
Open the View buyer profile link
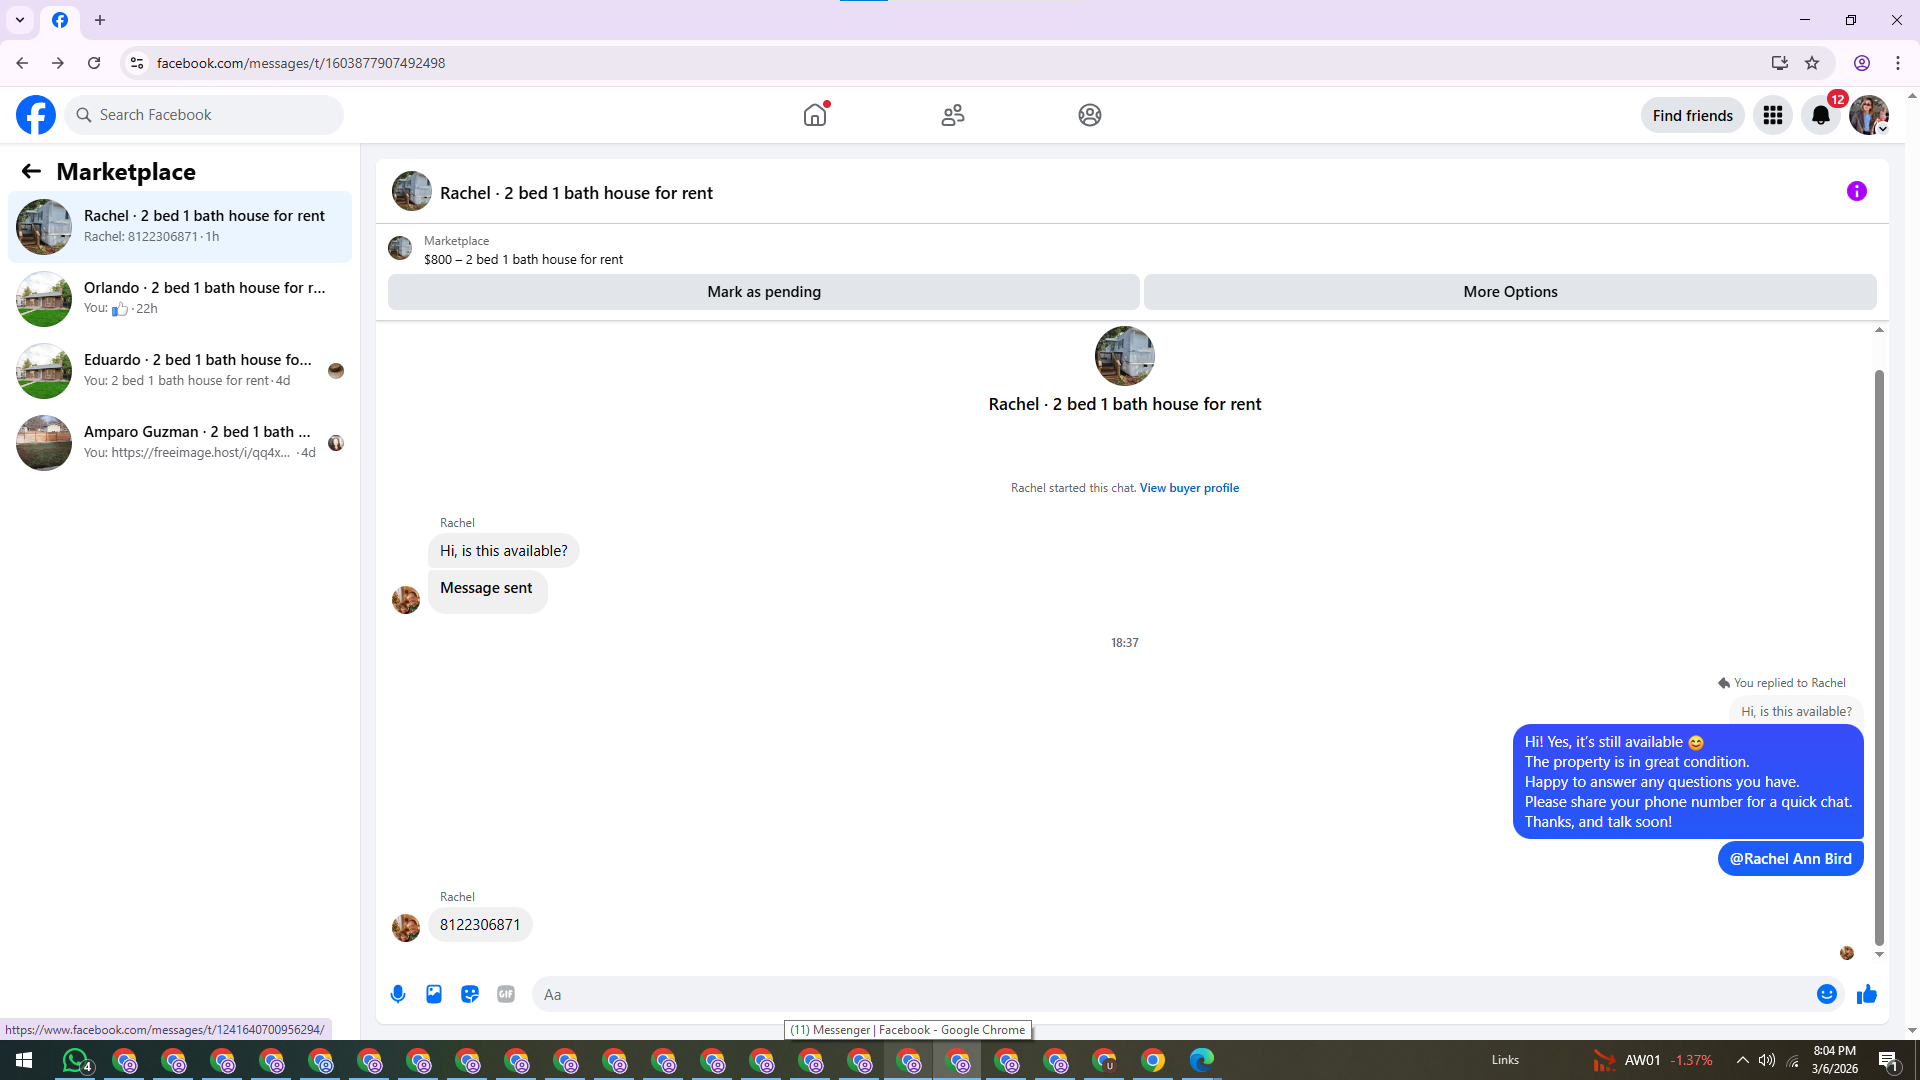pos(1188,488)
